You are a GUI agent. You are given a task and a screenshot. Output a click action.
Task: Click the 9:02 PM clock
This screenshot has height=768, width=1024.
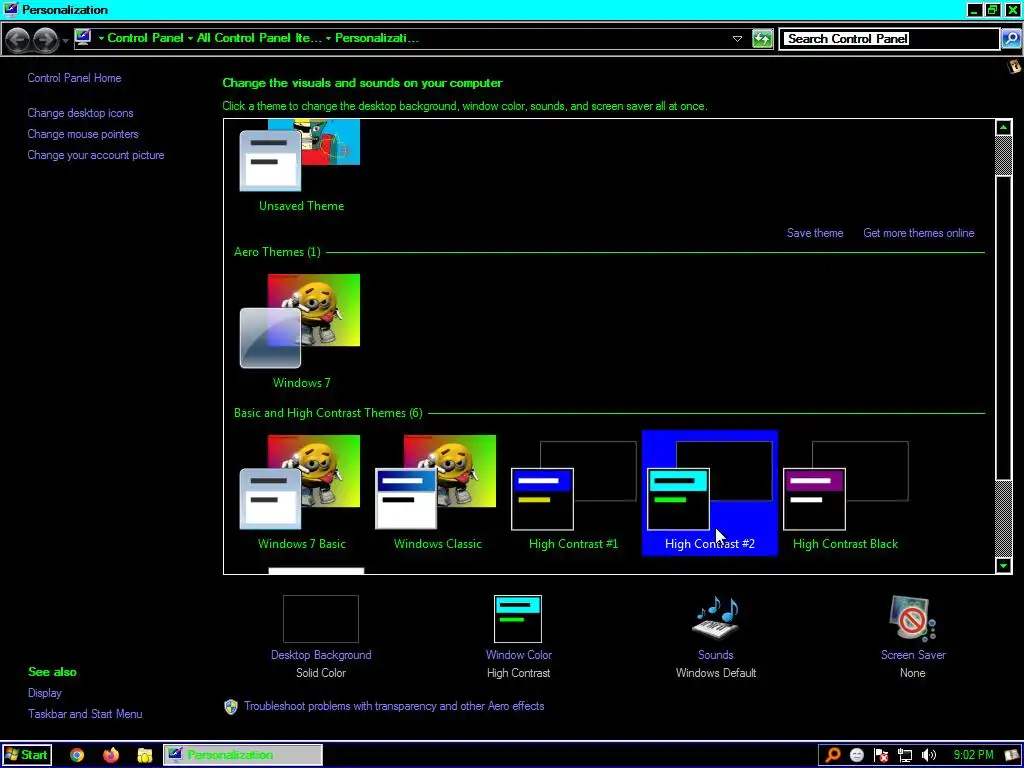click(973, 755)
